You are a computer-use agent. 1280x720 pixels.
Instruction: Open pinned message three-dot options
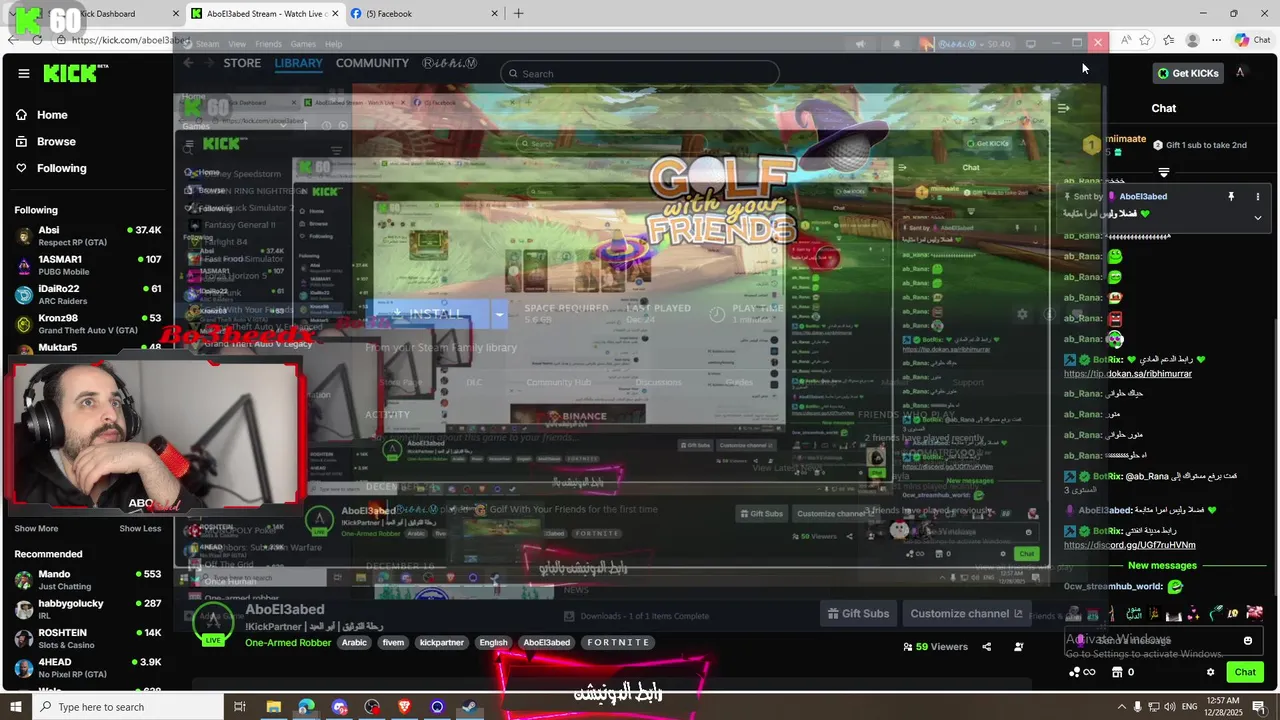[x=1257, y=197]
